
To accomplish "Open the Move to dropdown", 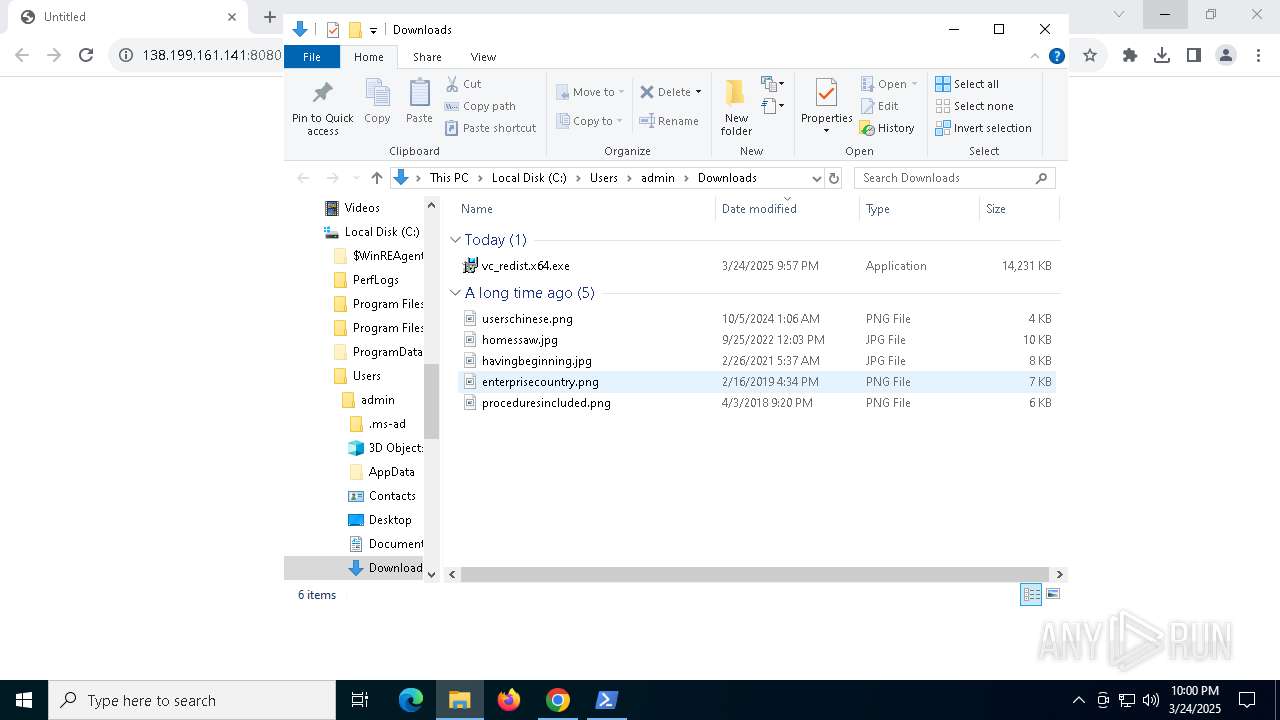I will (590, 92).
